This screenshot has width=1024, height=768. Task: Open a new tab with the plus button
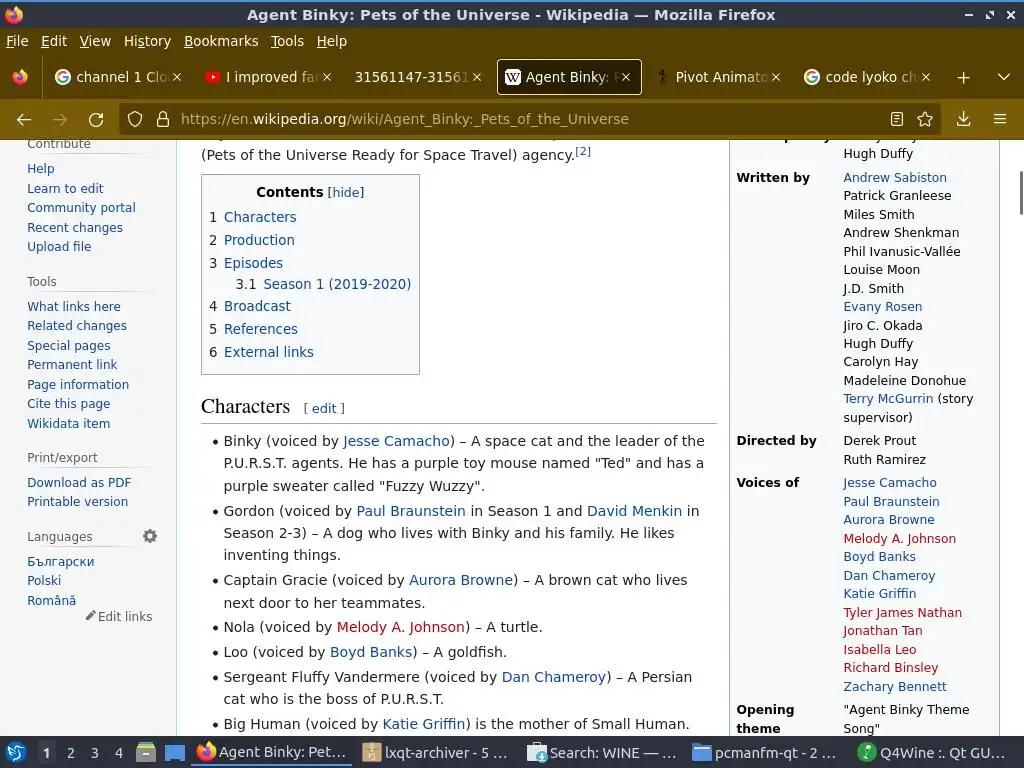963,77
